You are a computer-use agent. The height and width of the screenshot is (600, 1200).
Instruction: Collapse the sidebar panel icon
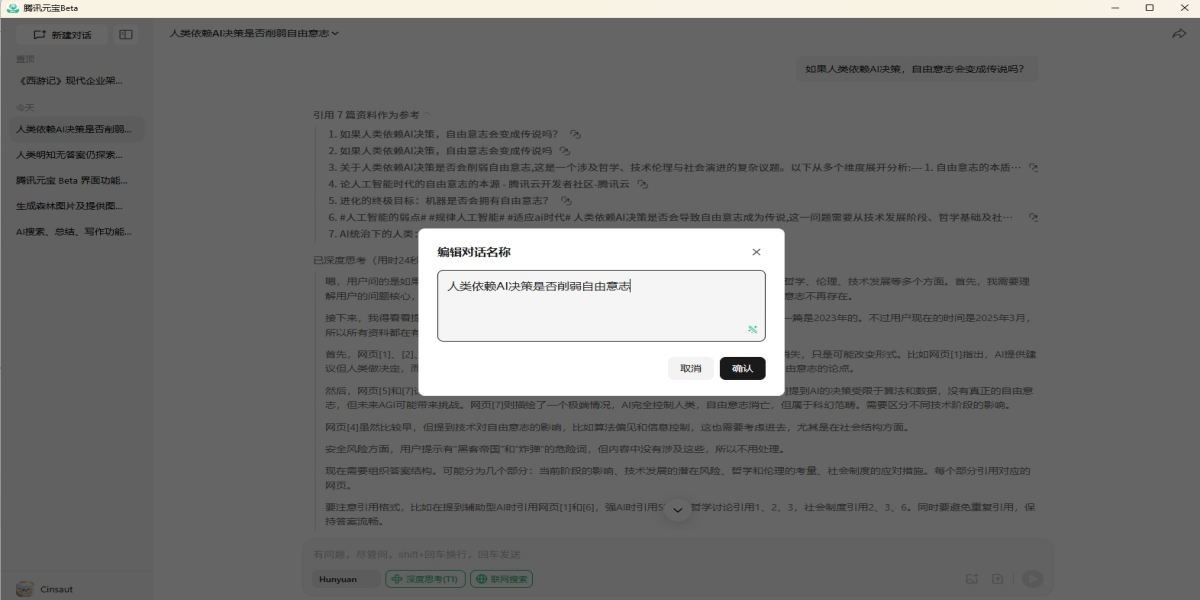pyautogui.click(x=126, y=35)
